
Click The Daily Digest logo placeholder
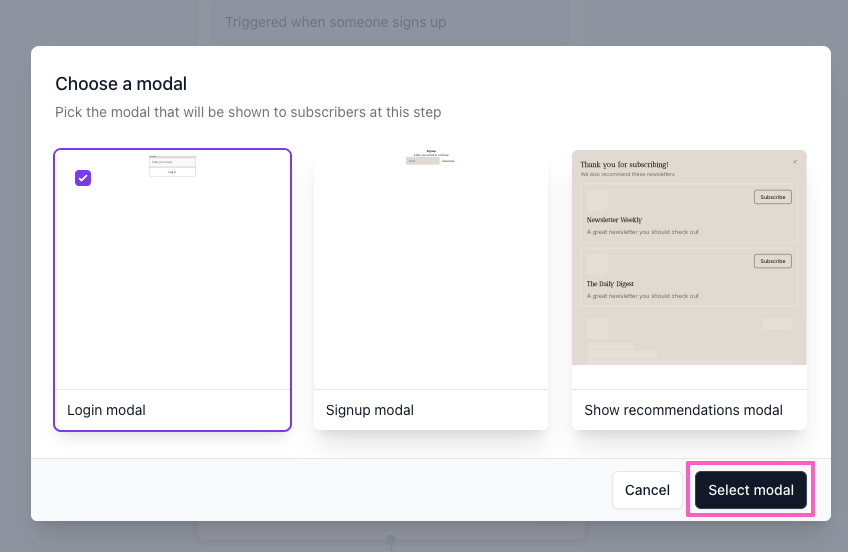(x=597, y=264)
